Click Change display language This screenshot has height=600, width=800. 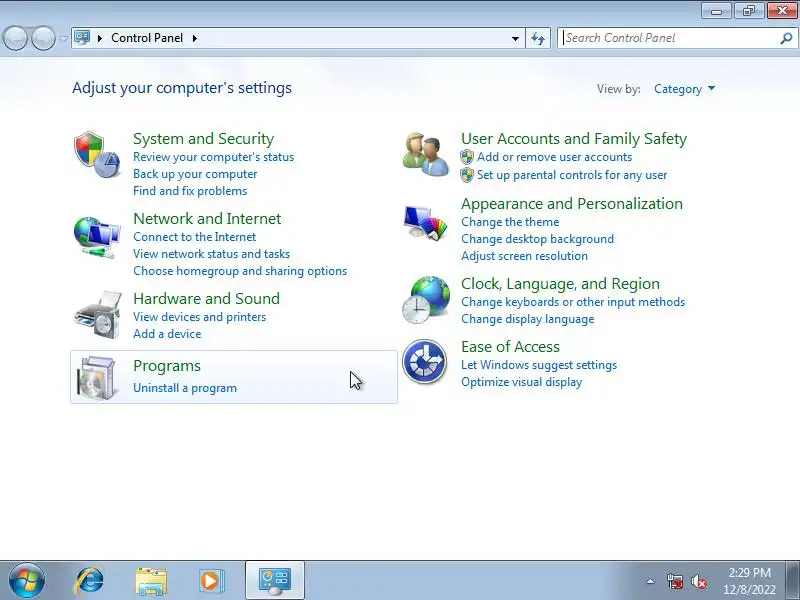tap(528, 319)
